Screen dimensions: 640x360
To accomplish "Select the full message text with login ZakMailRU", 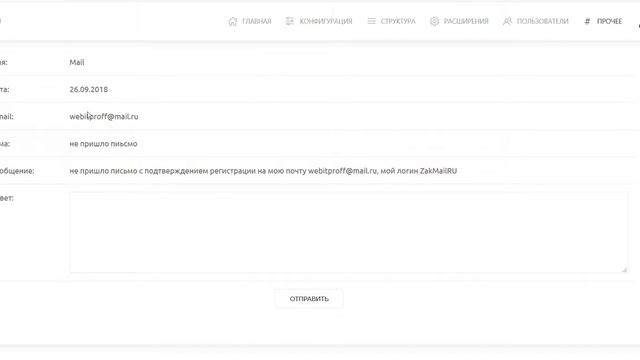I will (263, 171).
